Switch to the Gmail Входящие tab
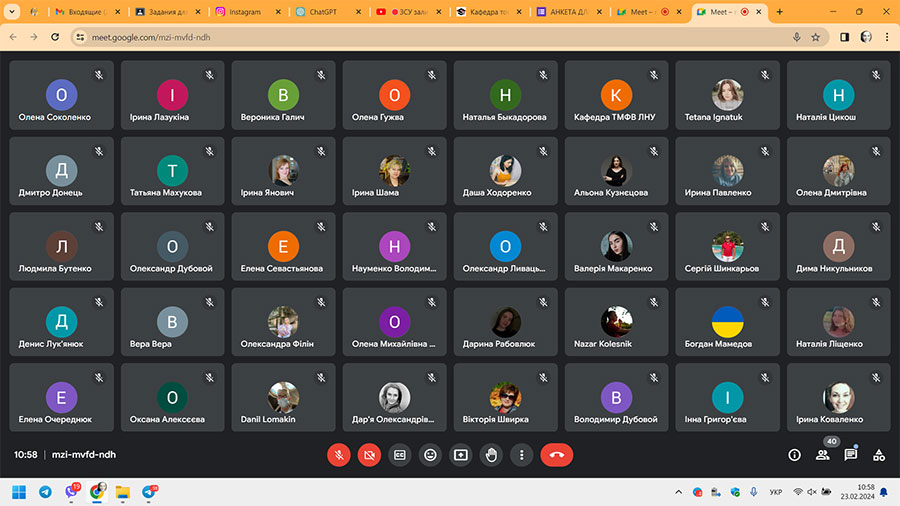Viewport: 900px width, 506px height. (87, 11)
